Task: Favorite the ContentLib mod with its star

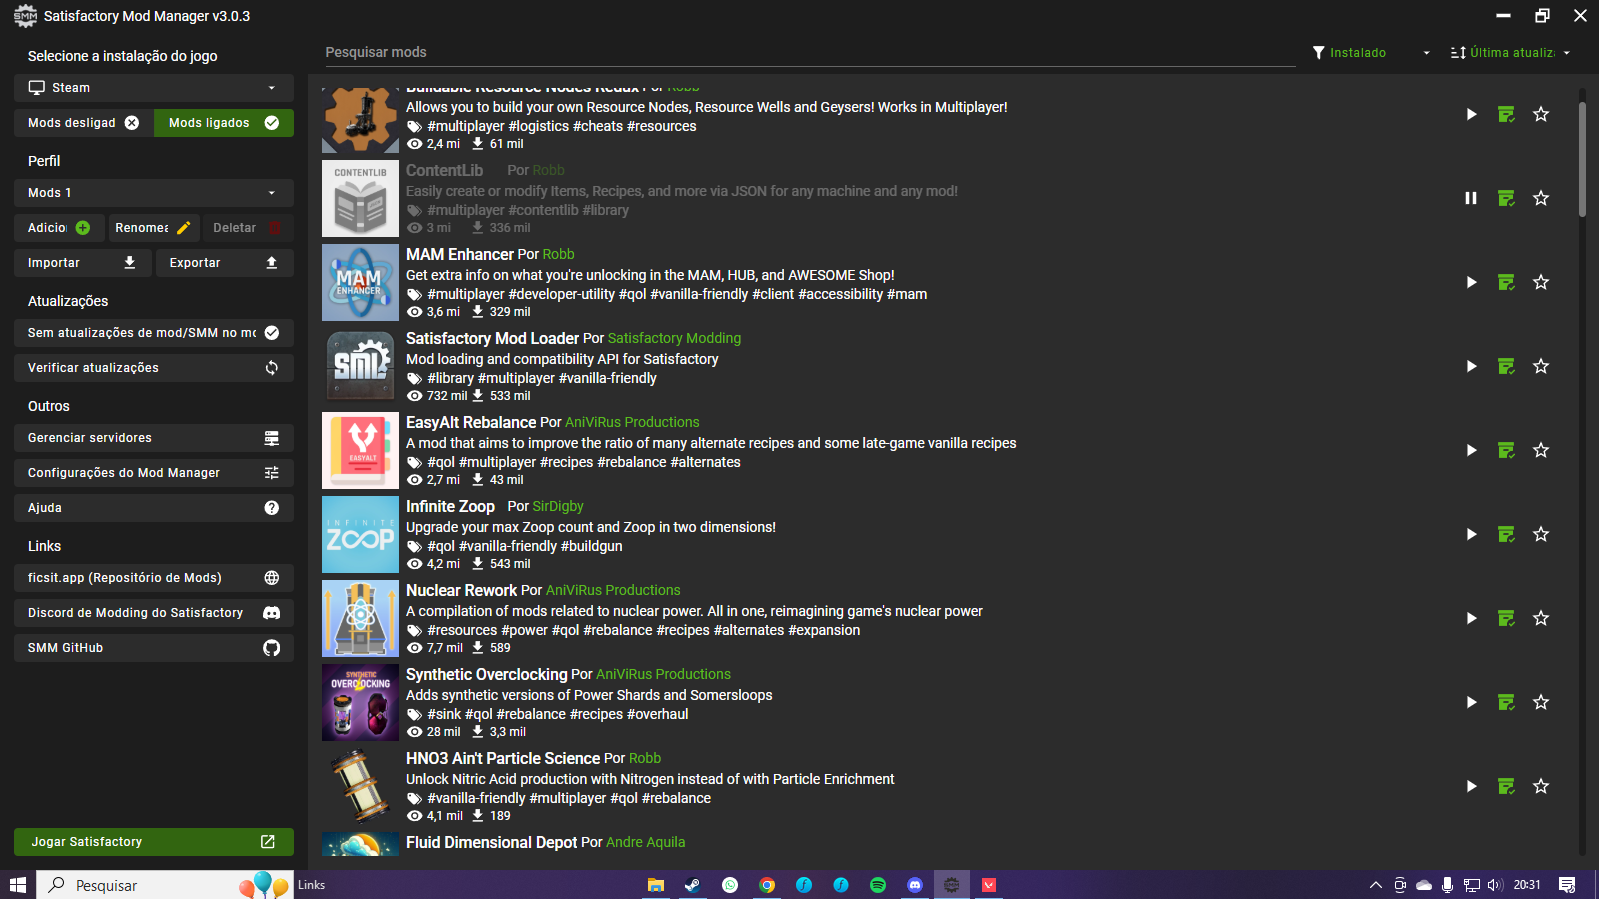Action: [1541, 198]
